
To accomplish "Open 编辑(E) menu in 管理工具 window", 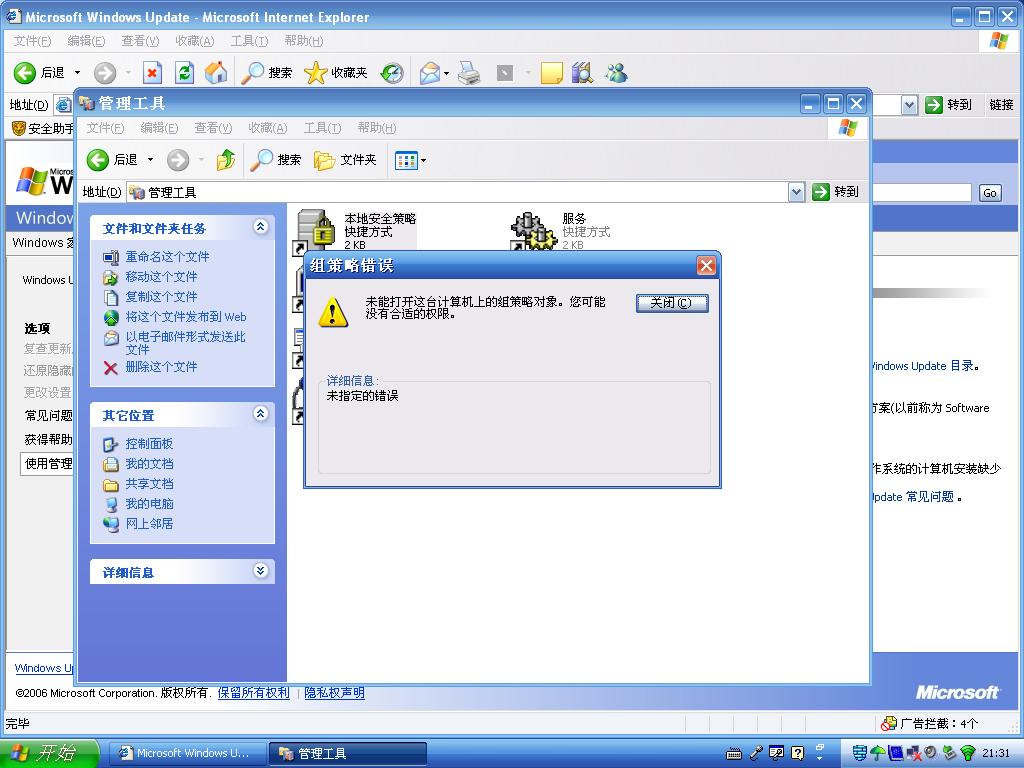I will 159,128.
